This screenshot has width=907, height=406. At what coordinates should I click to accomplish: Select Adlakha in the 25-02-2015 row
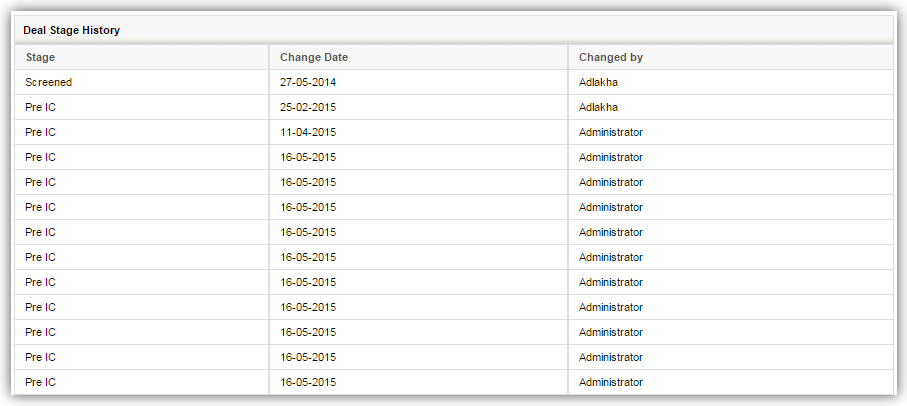(598, 107)
